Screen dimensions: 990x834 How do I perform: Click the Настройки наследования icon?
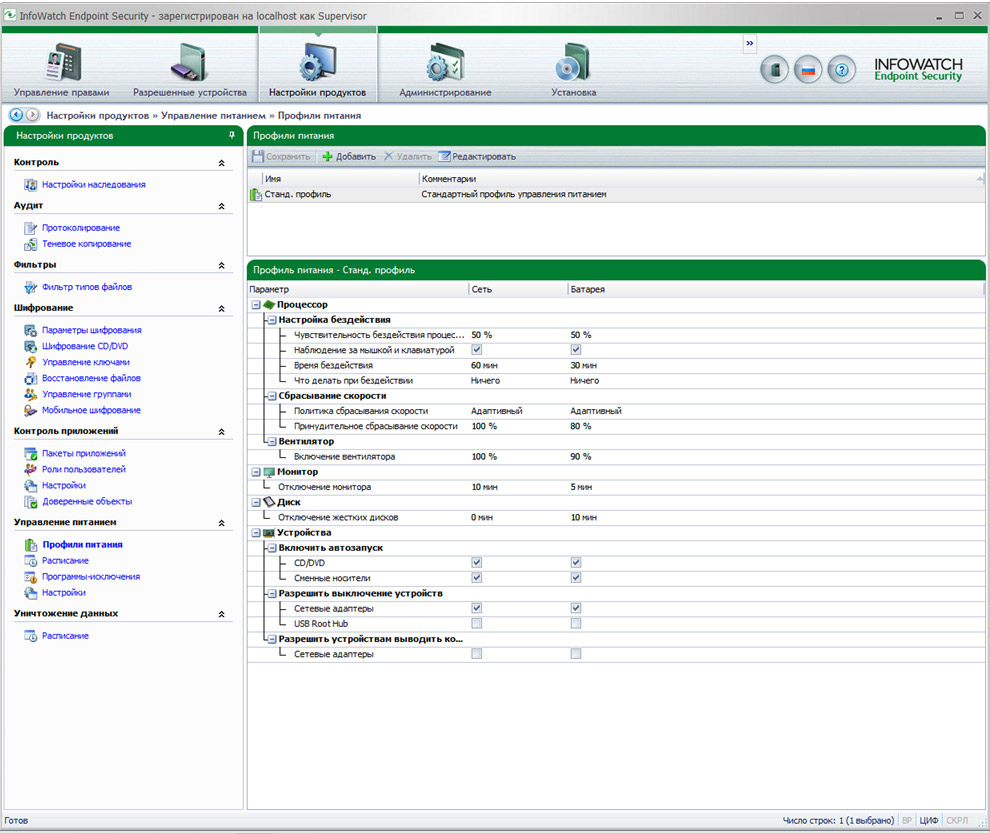[x=30, y=184]
